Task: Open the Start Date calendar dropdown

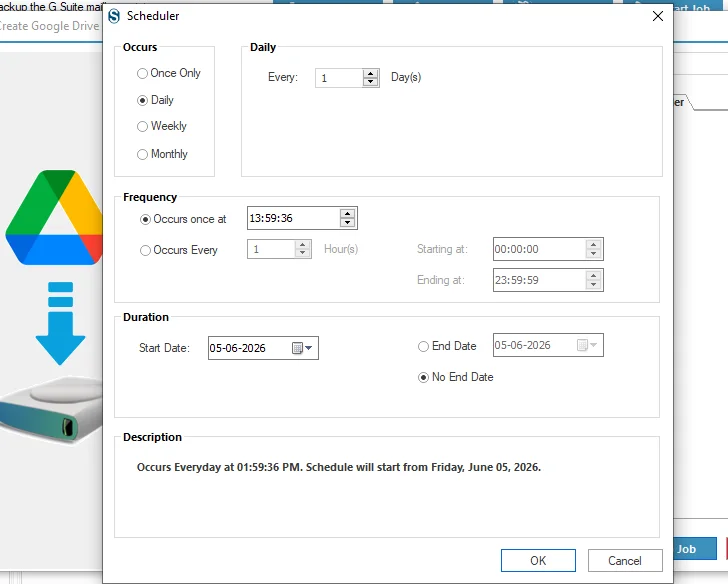Action: click(302, 348)
